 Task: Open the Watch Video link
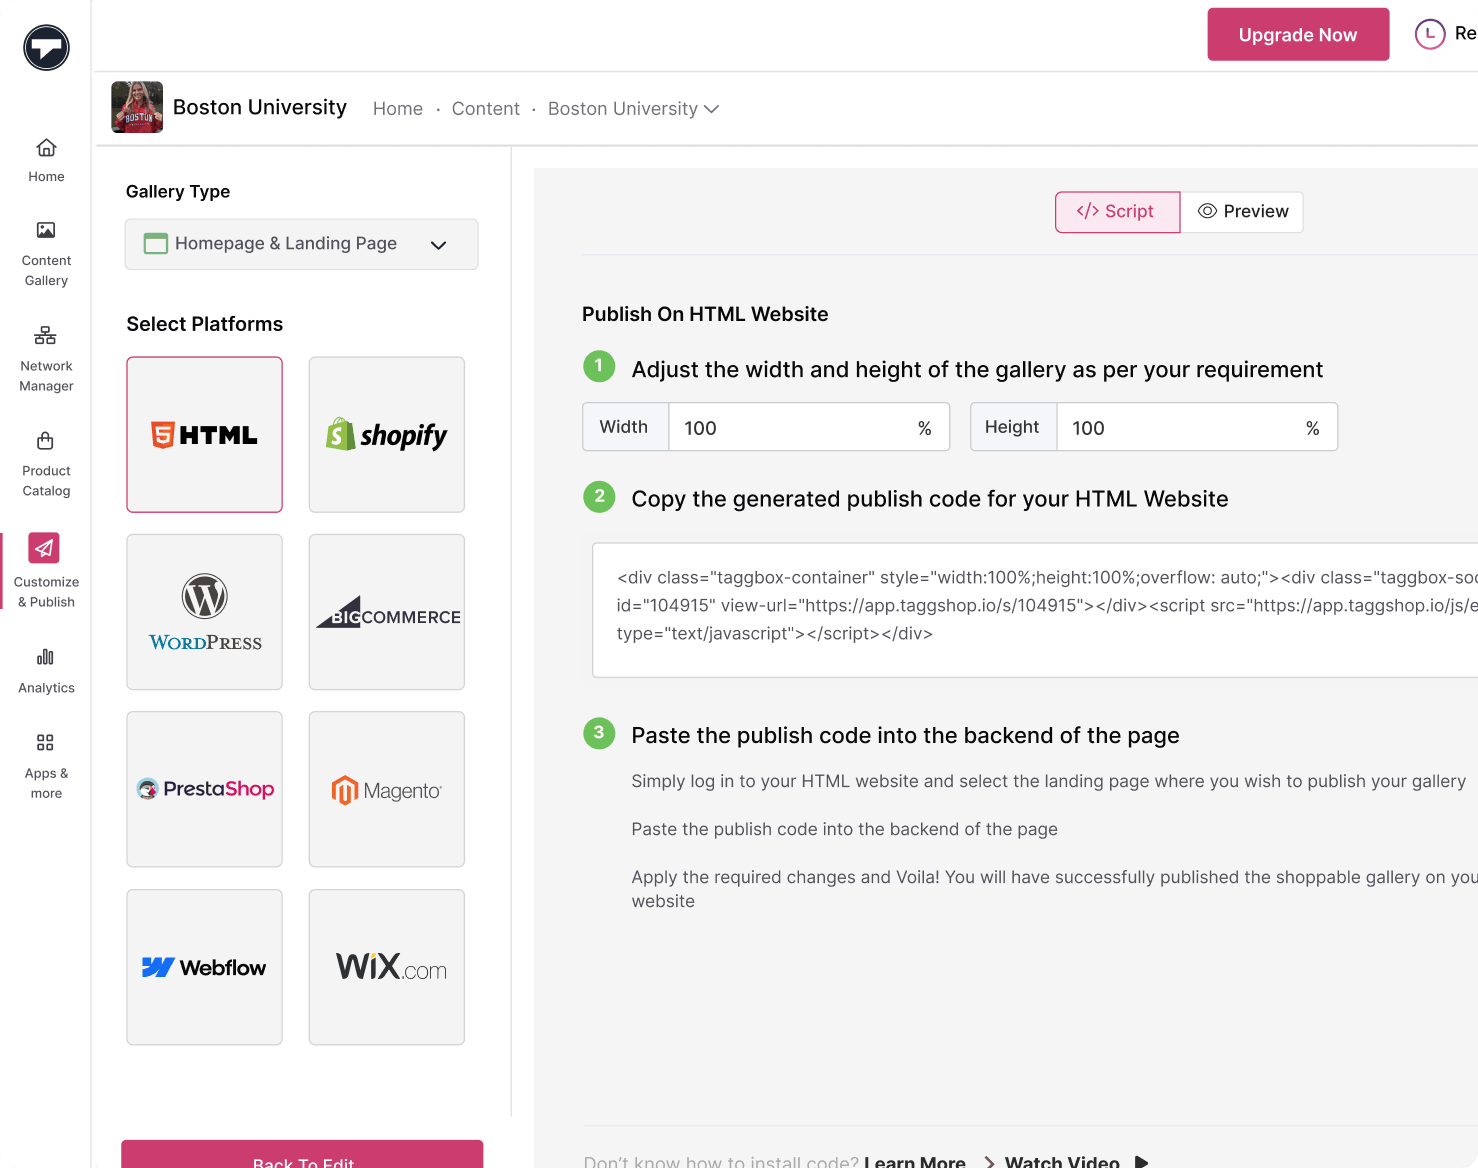[x=1062, y=1161]
